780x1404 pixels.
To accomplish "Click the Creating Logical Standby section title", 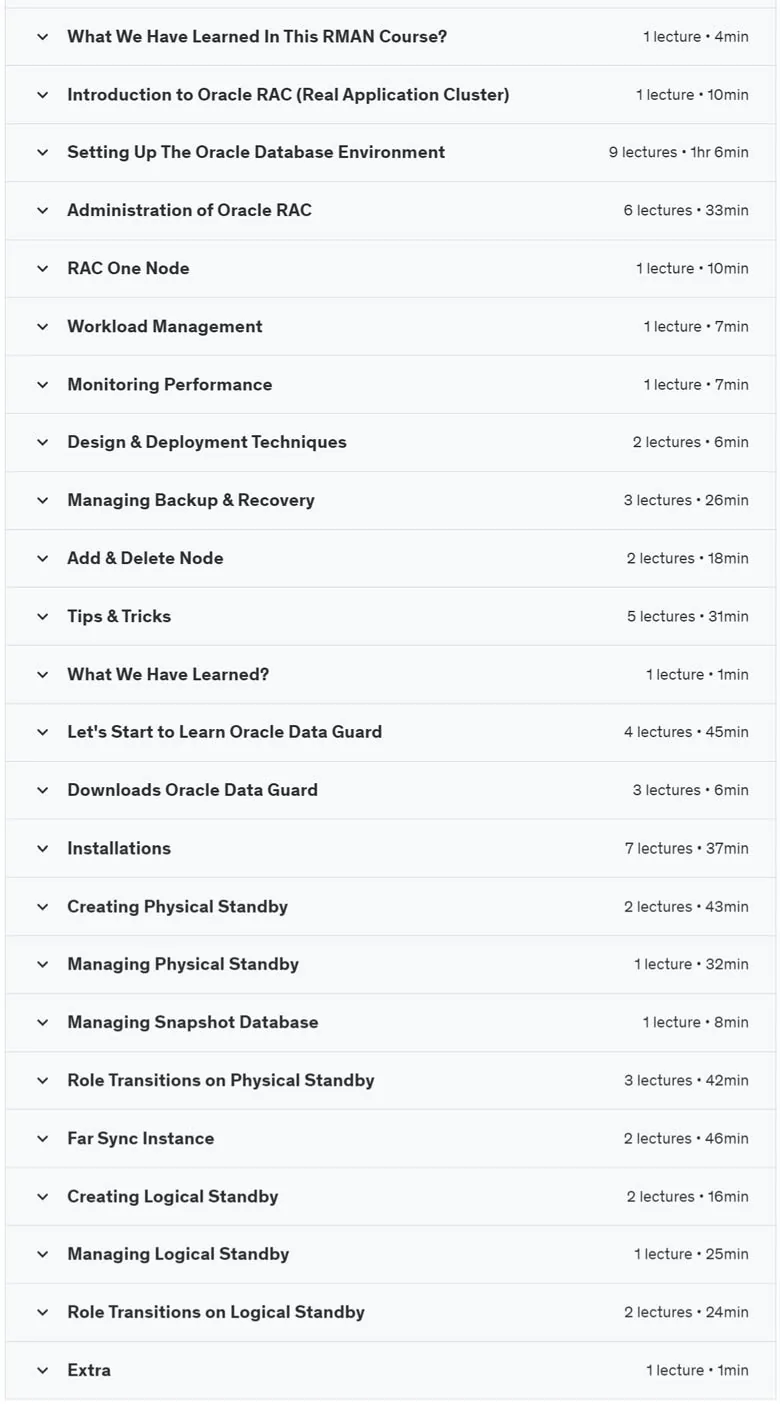I will click(173, 1196).
